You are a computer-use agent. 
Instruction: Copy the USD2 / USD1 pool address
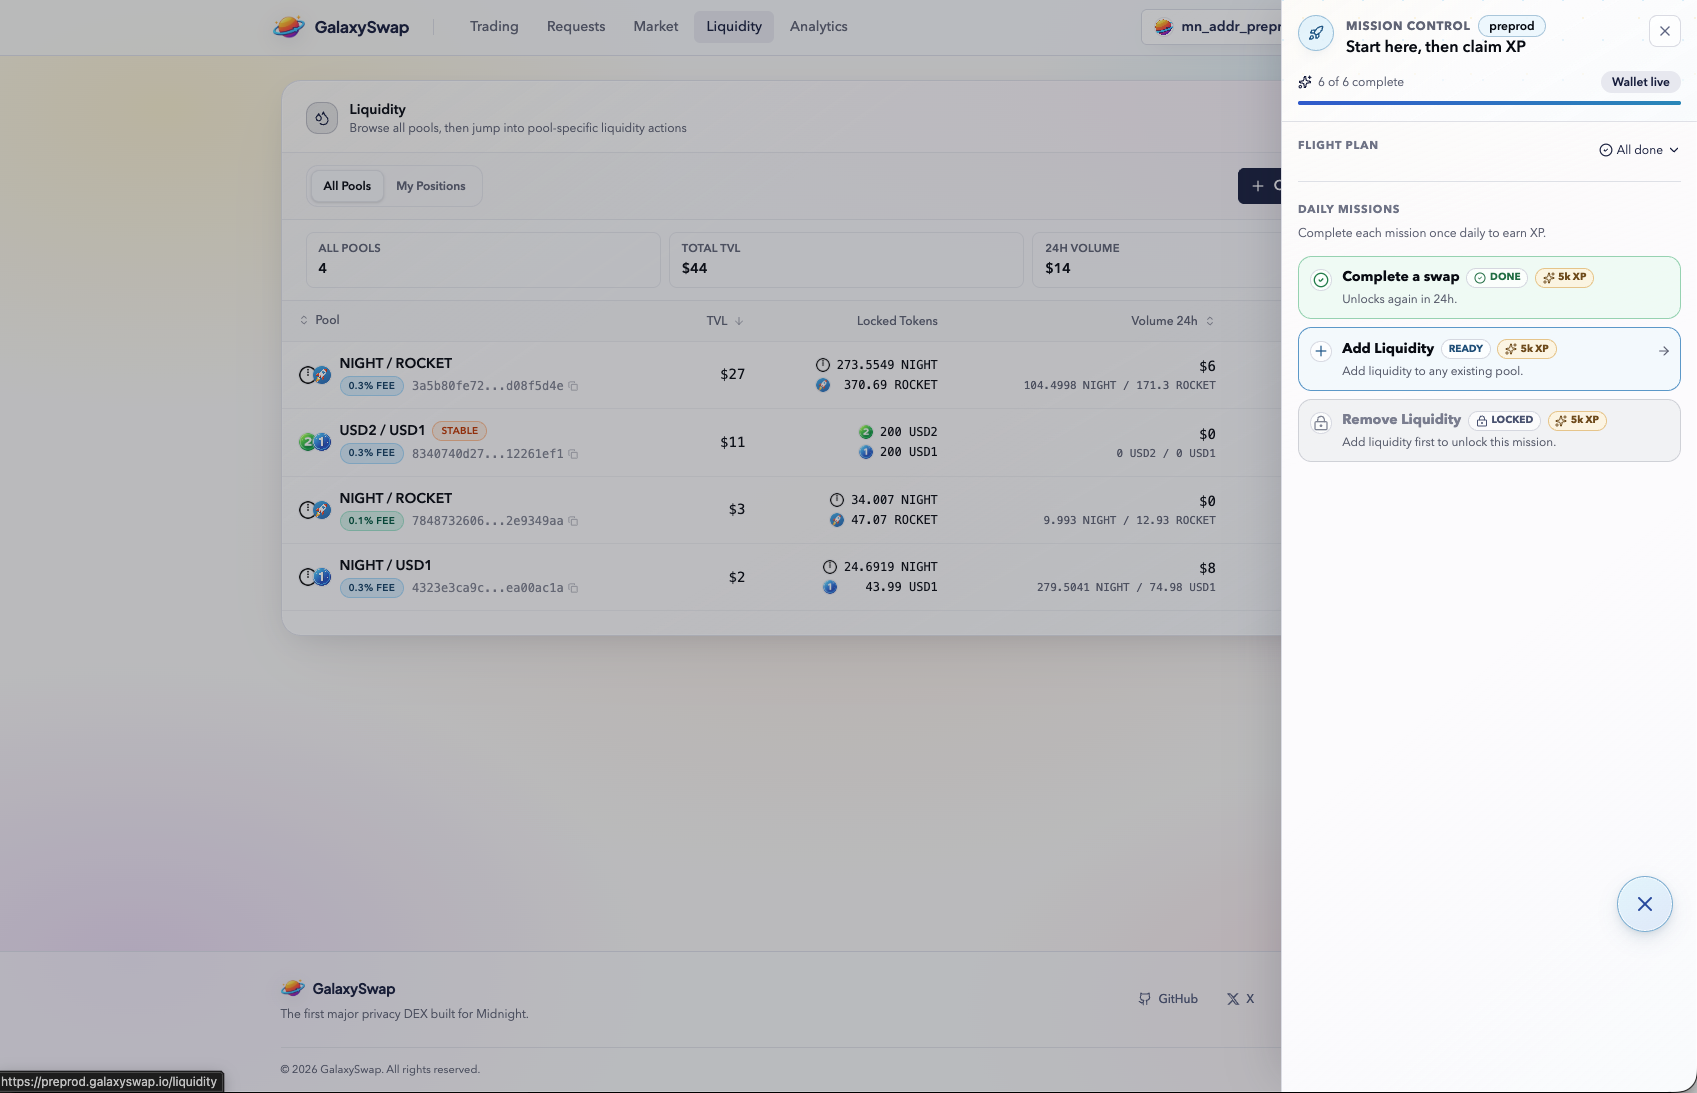(573, 454)
